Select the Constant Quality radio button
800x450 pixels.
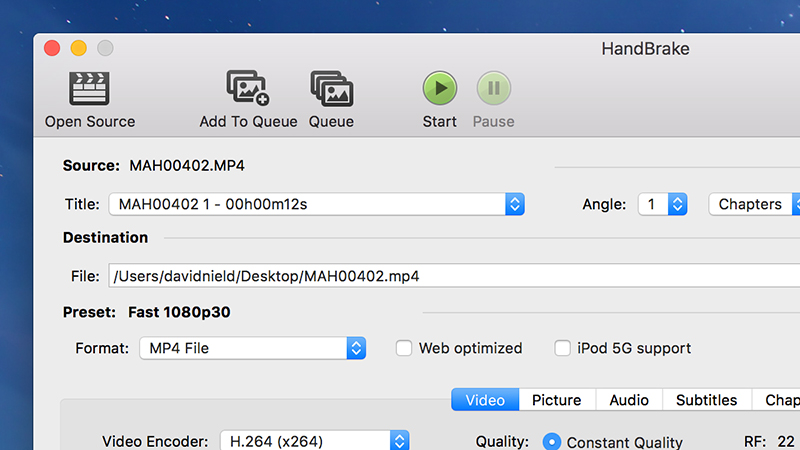(552, 441)
